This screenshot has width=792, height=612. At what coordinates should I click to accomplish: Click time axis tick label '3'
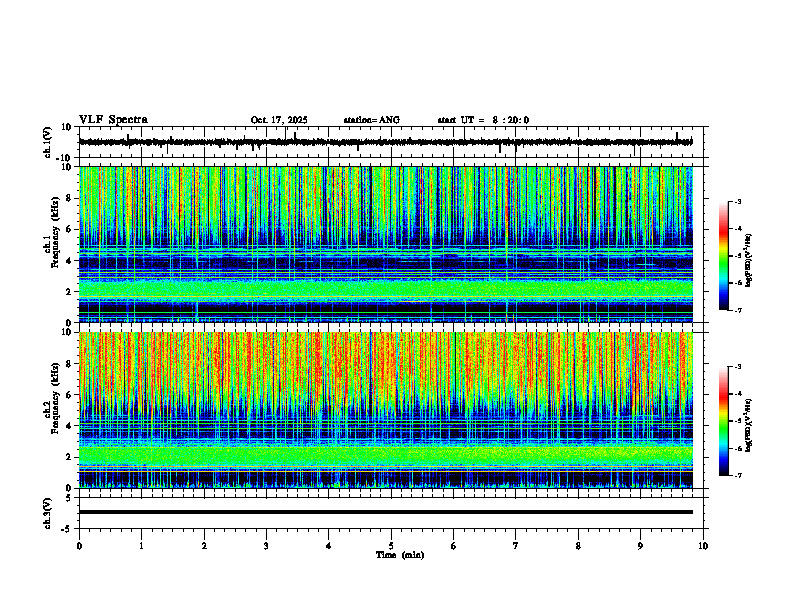[x=266, y=546]
